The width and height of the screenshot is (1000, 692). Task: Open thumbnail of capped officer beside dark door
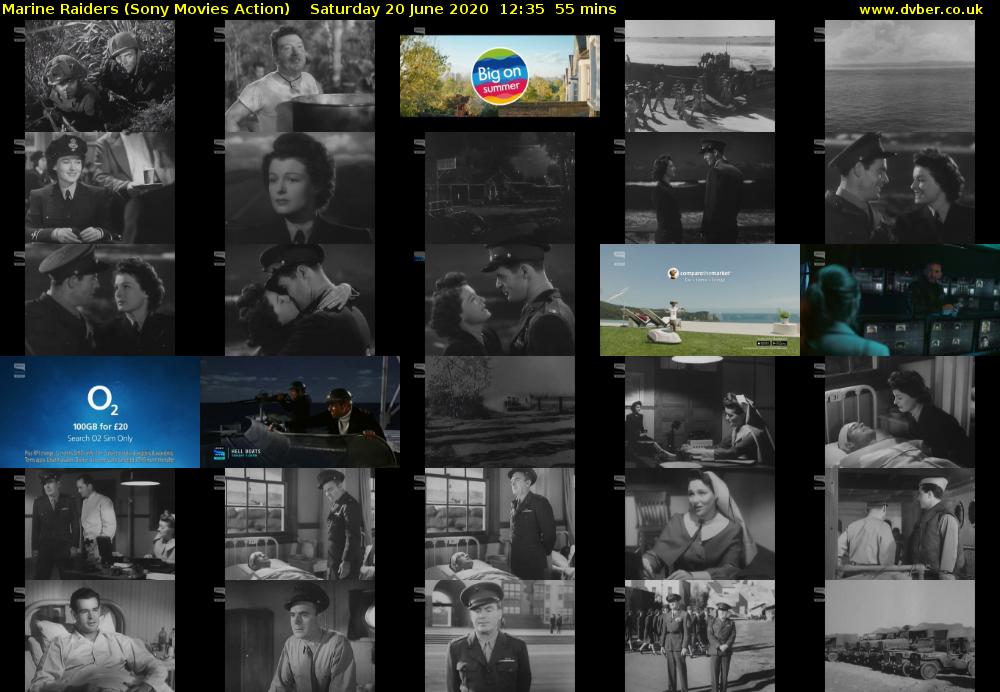[300, 636]
